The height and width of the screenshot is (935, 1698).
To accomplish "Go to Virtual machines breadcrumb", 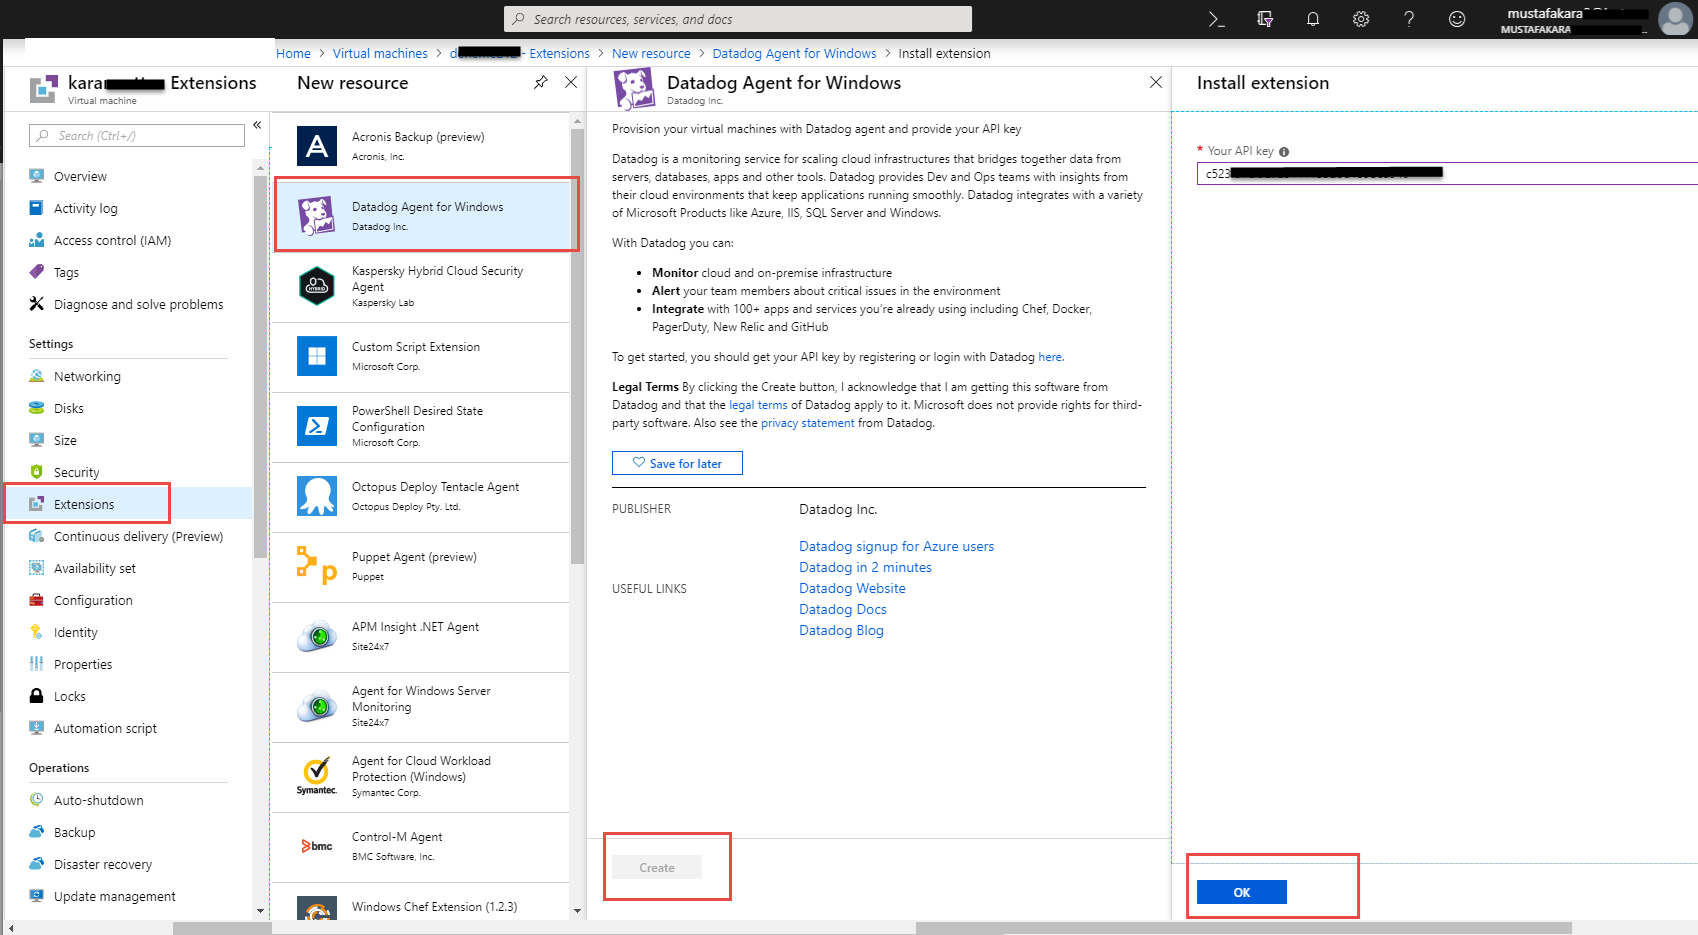I will [x=380, y=53].
